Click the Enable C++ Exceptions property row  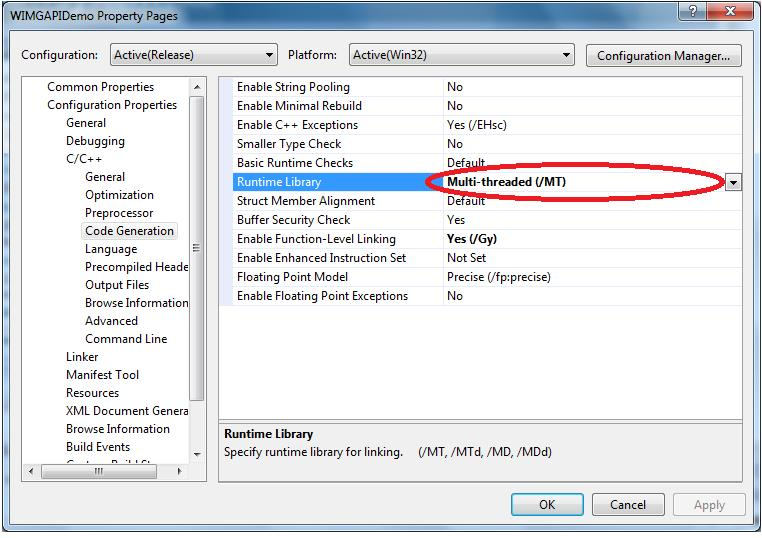coord(297,125)
